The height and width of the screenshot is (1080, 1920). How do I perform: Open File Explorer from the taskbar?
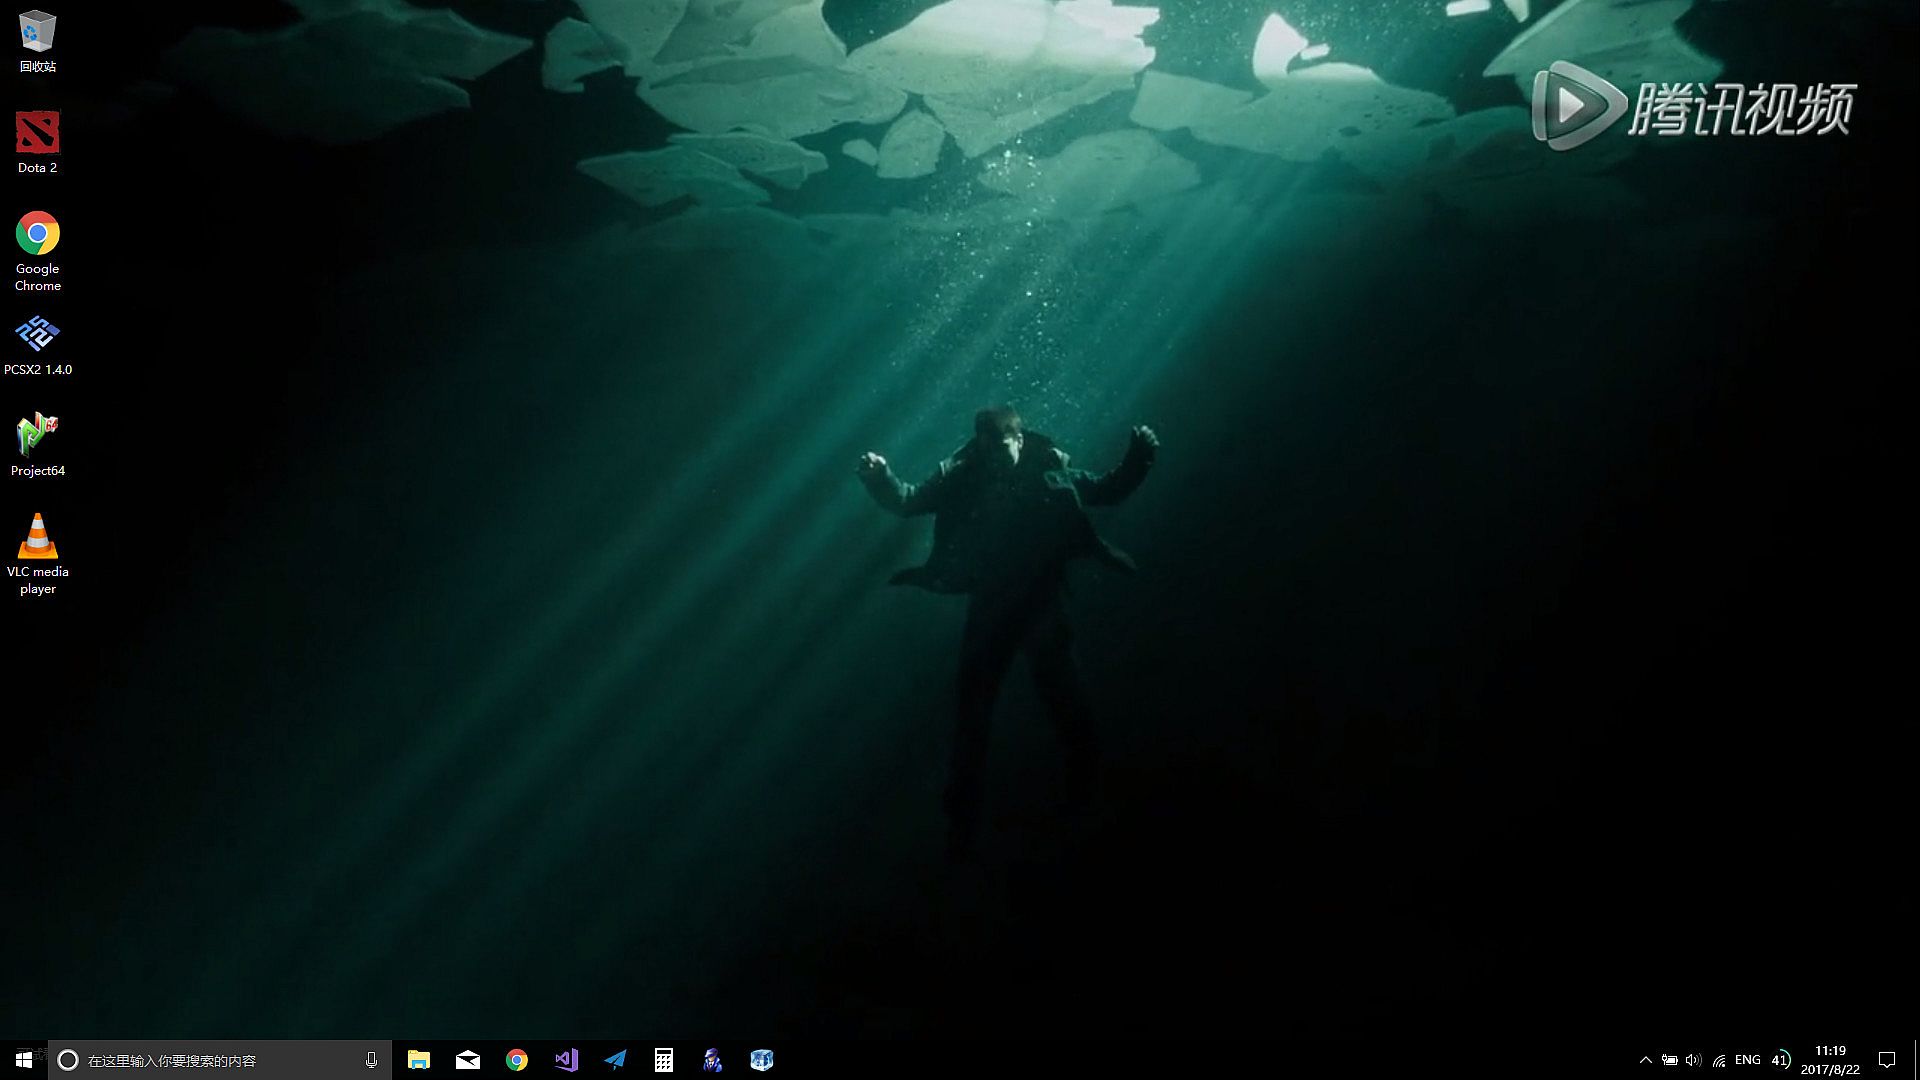tap(419, 1060)
